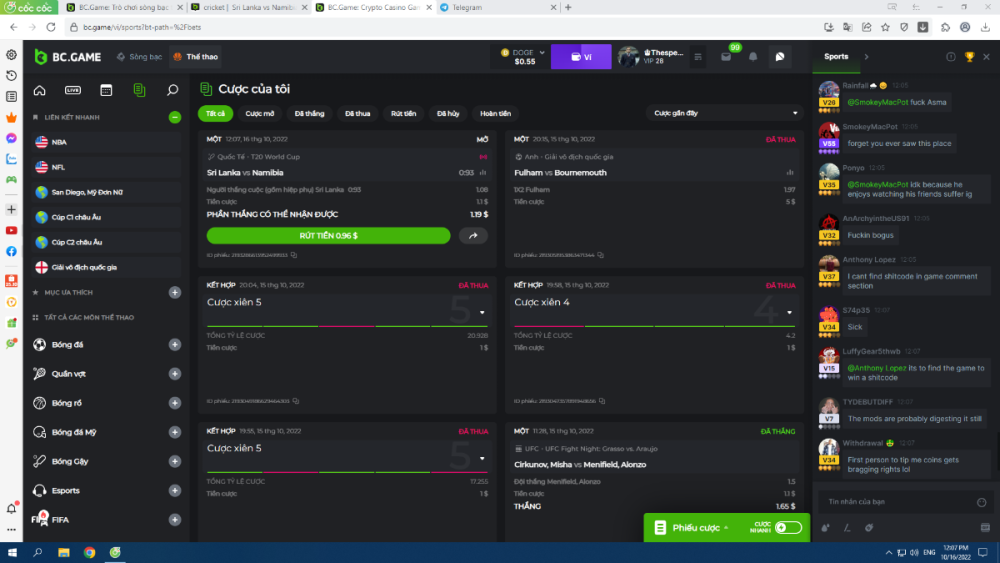Toggle the Cược nhanh quick bet switch
Image resolution: width=1000 pixels, height=563 pixels.
pyautogui.click(x=787, y=527)
